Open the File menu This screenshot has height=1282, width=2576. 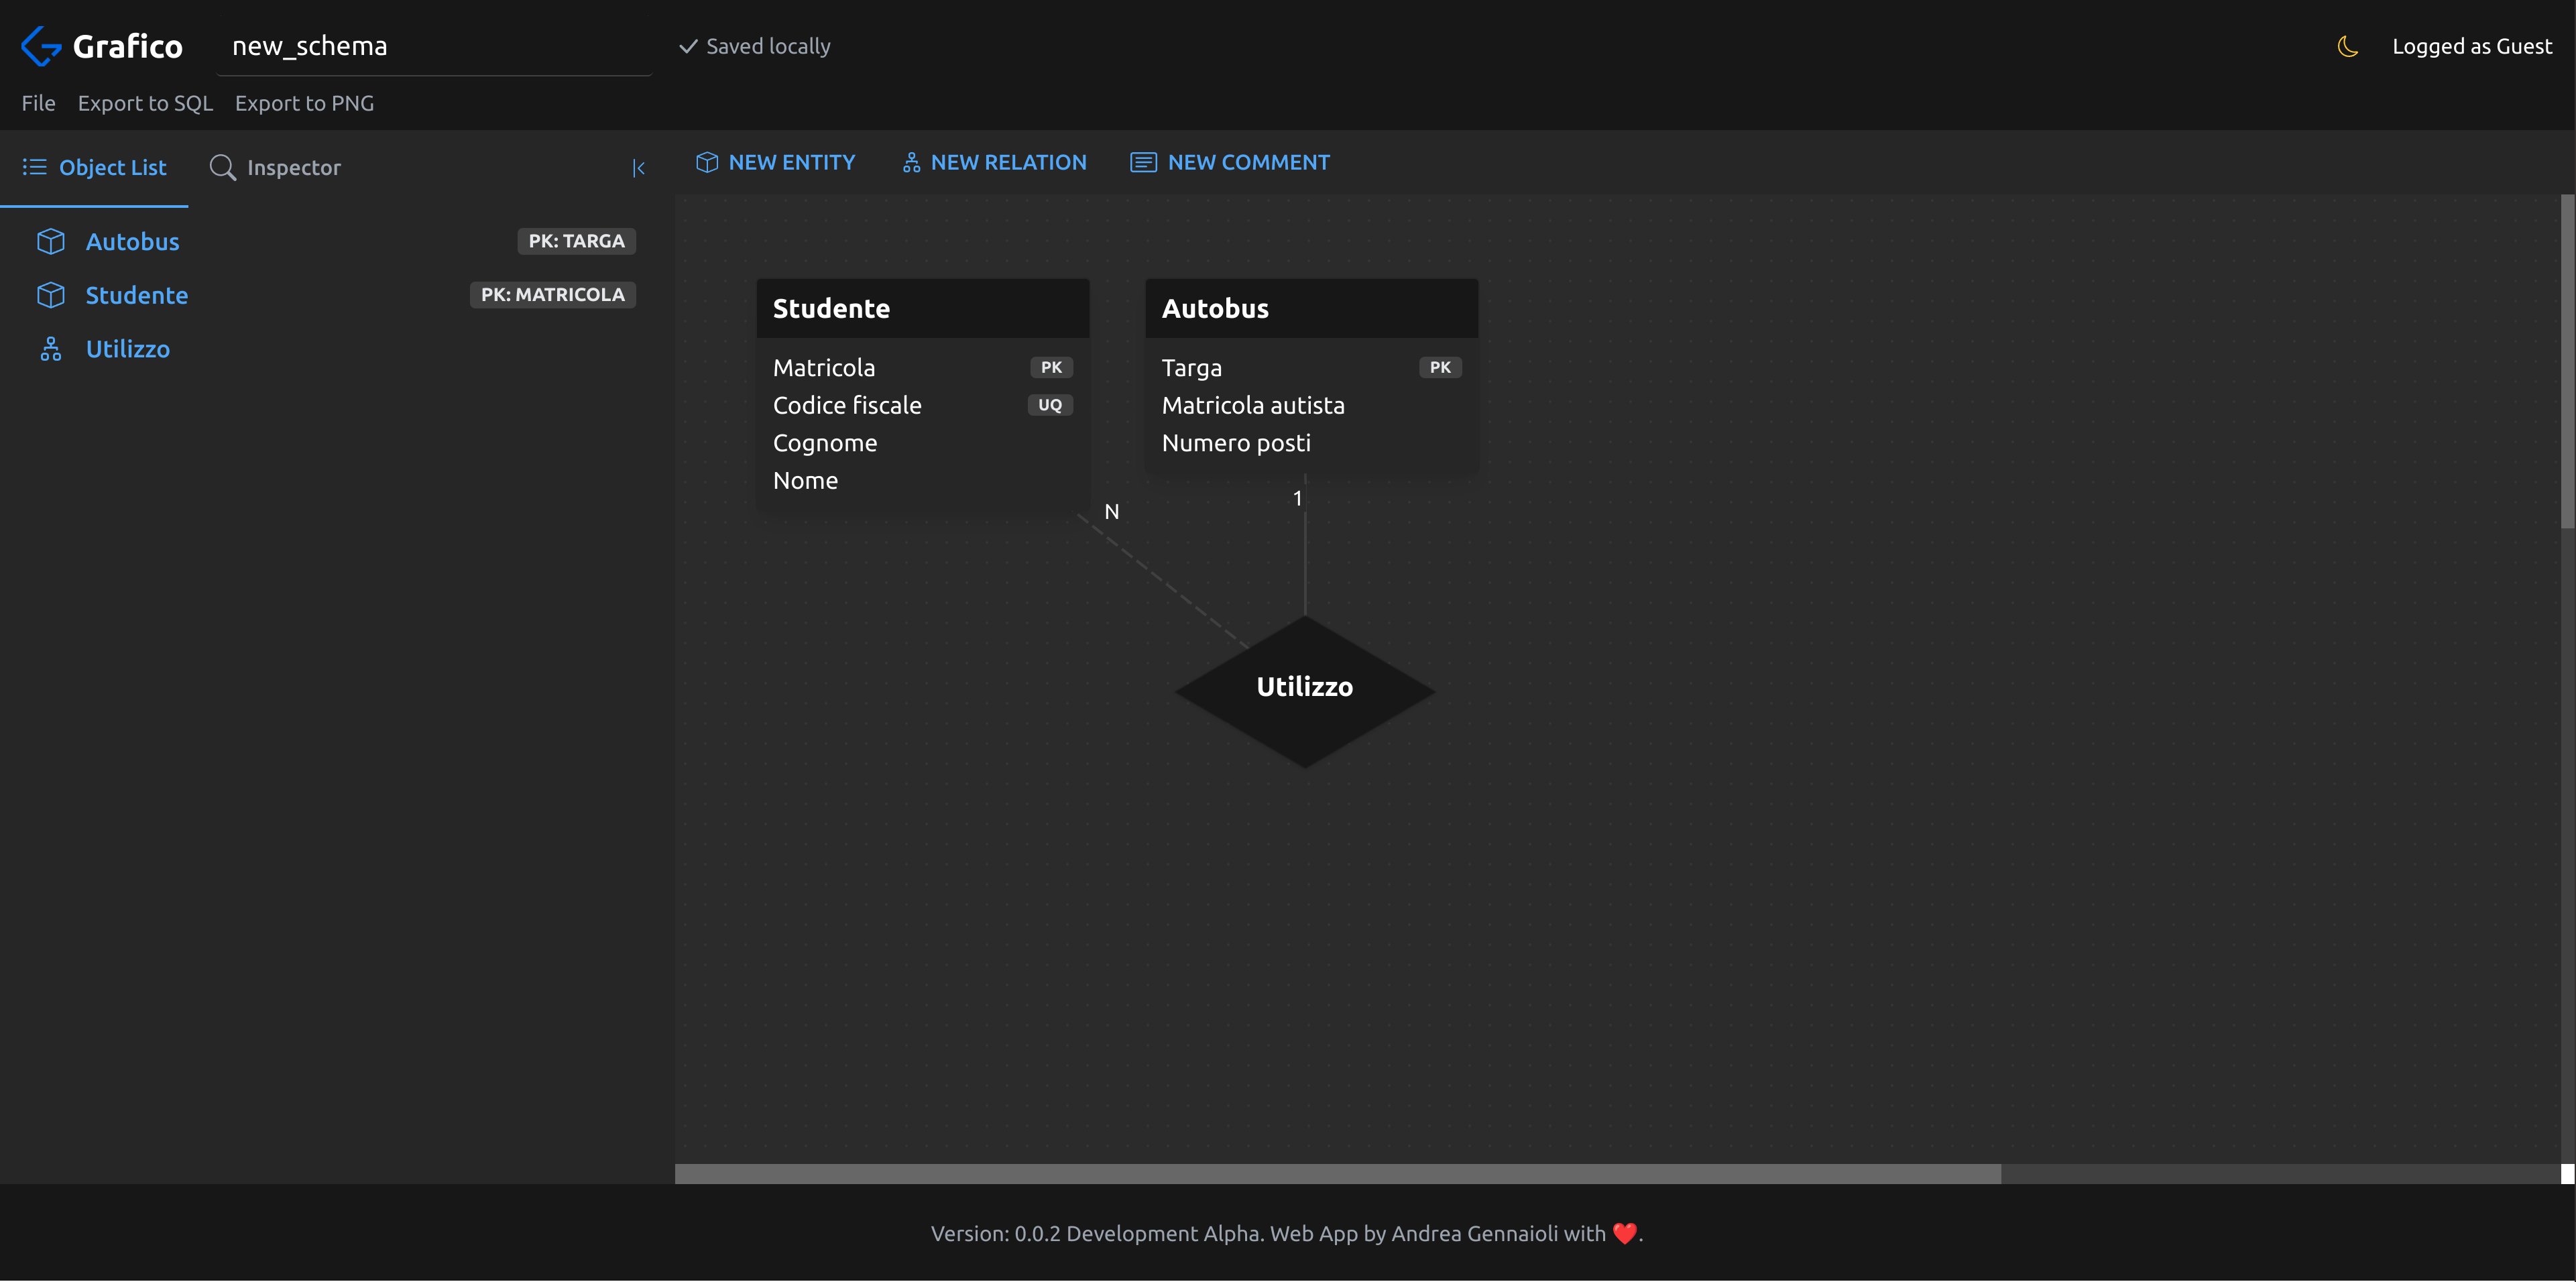pos(38,103)
